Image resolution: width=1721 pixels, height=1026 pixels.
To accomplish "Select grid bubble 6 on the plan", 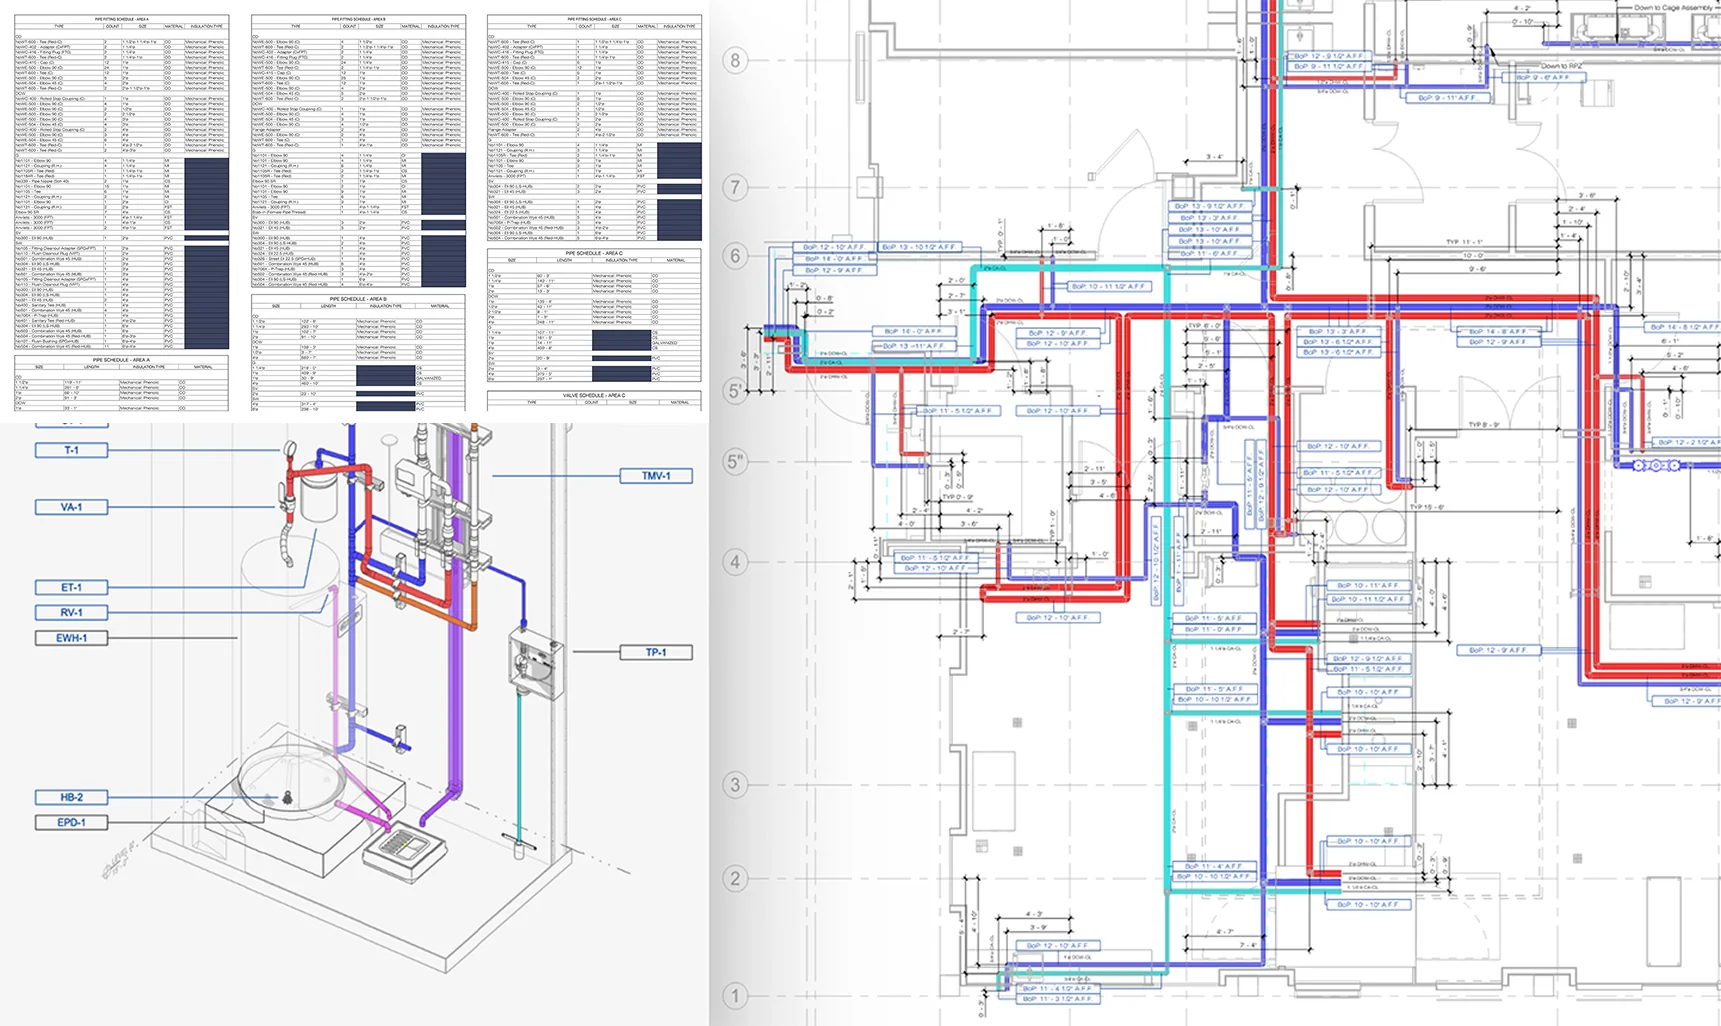I will pyautogui.click(x=736, y=256).
